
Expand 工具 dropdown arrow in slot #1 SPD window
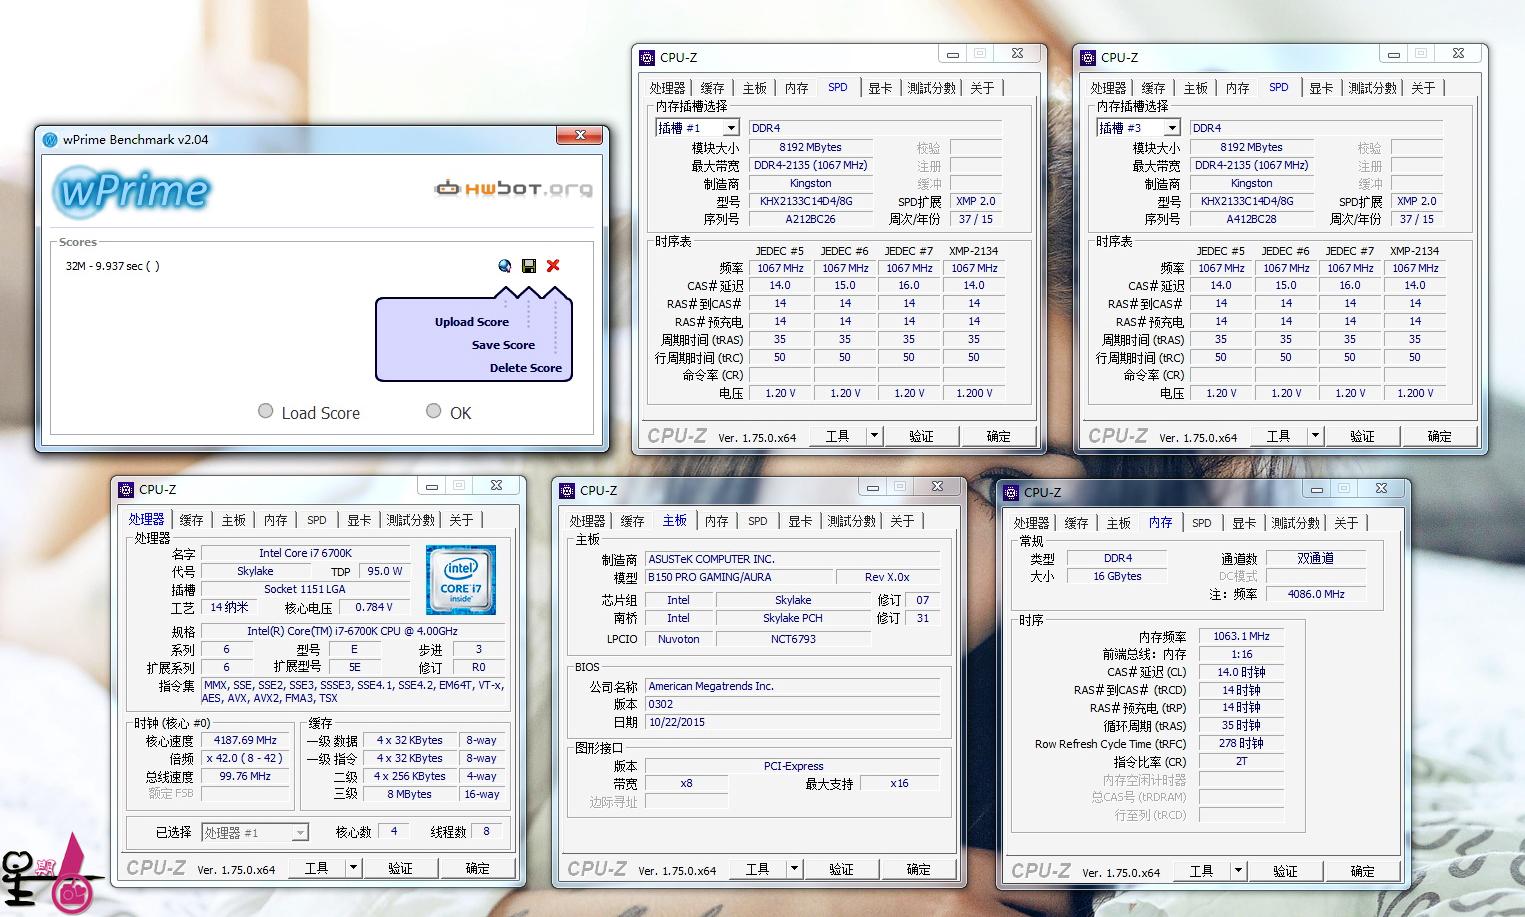(874, 436)
